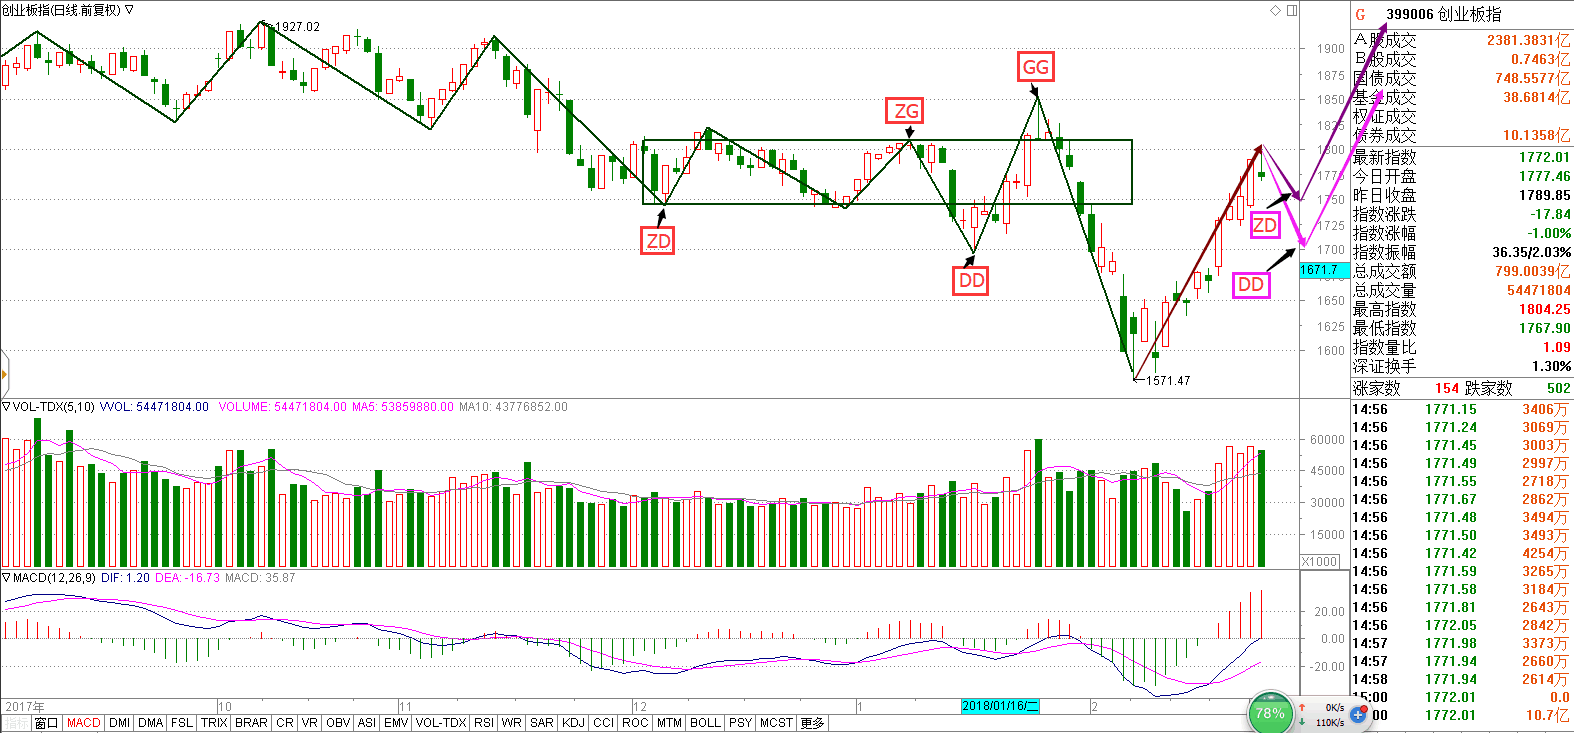
Task: Click the MACD DIF: 1.20 readout
Action: [x=125, y=578]
